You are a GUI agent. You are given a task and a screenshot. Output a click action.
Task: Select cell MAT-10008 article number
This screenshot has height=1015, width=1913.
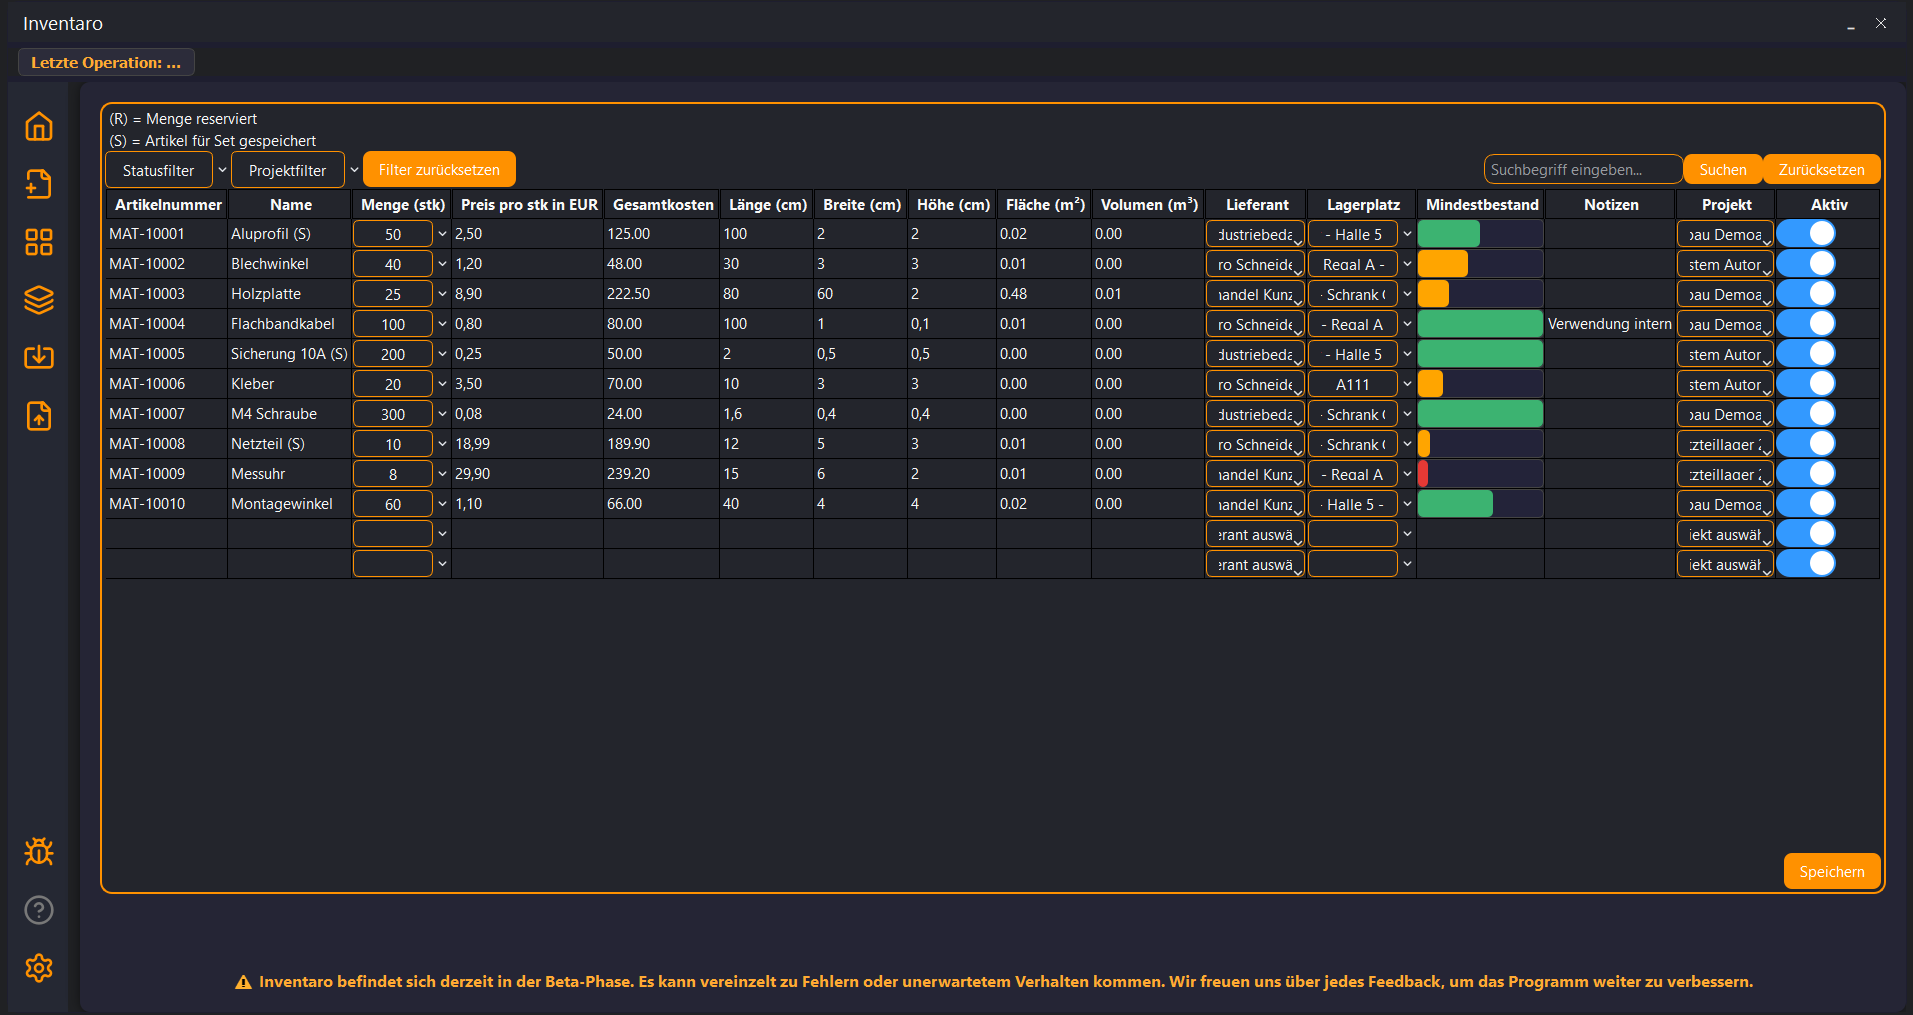pos(166,444)
